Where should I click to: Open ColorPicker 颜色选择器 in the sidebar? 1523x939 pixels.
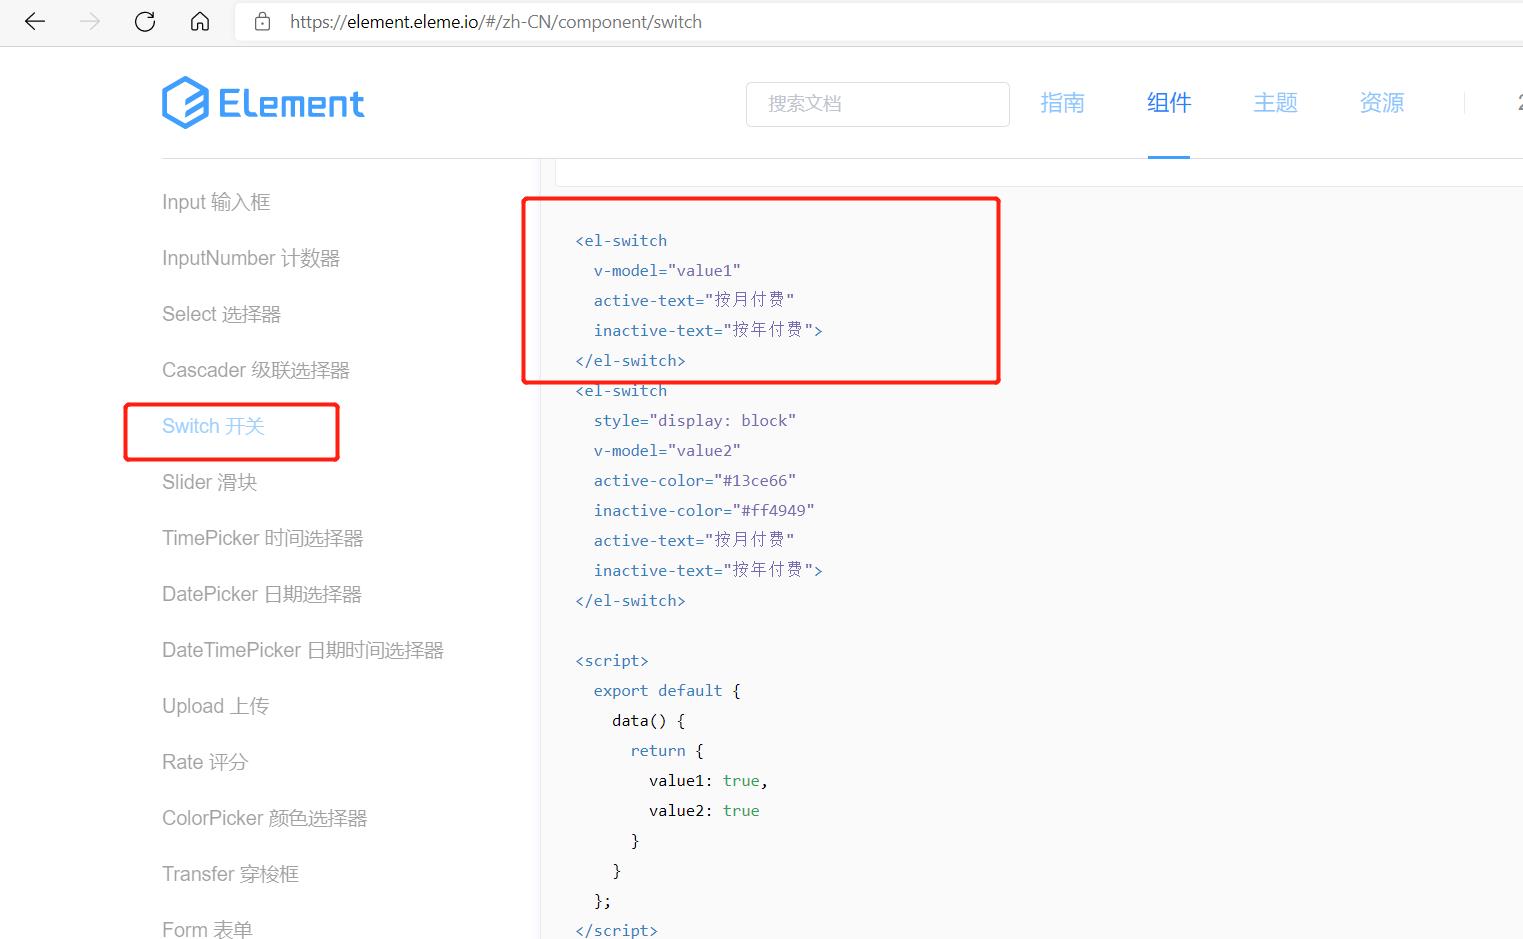pos(265,818)
